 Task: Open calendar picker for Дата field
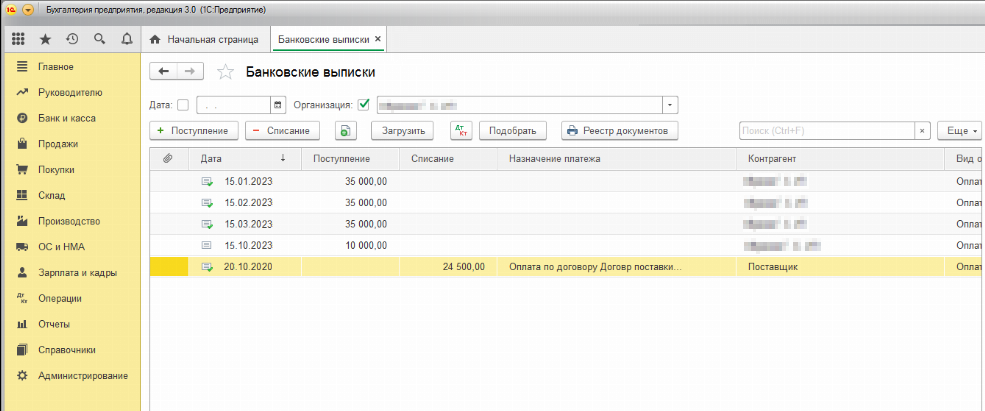(x=278, y=105)
